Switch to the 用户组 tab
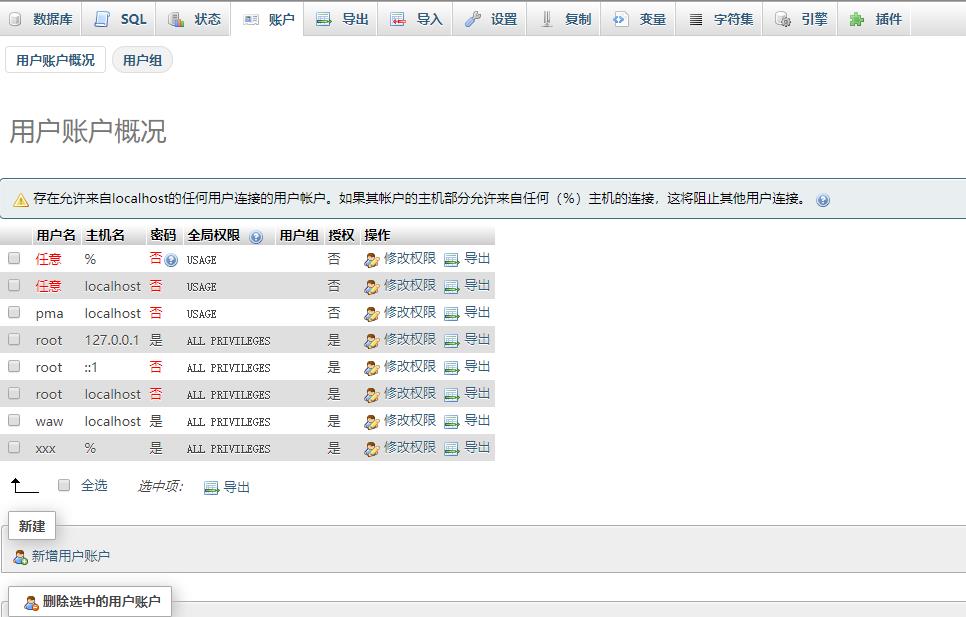The width and height of the screenshot is (966, 617). coord(141,59)
